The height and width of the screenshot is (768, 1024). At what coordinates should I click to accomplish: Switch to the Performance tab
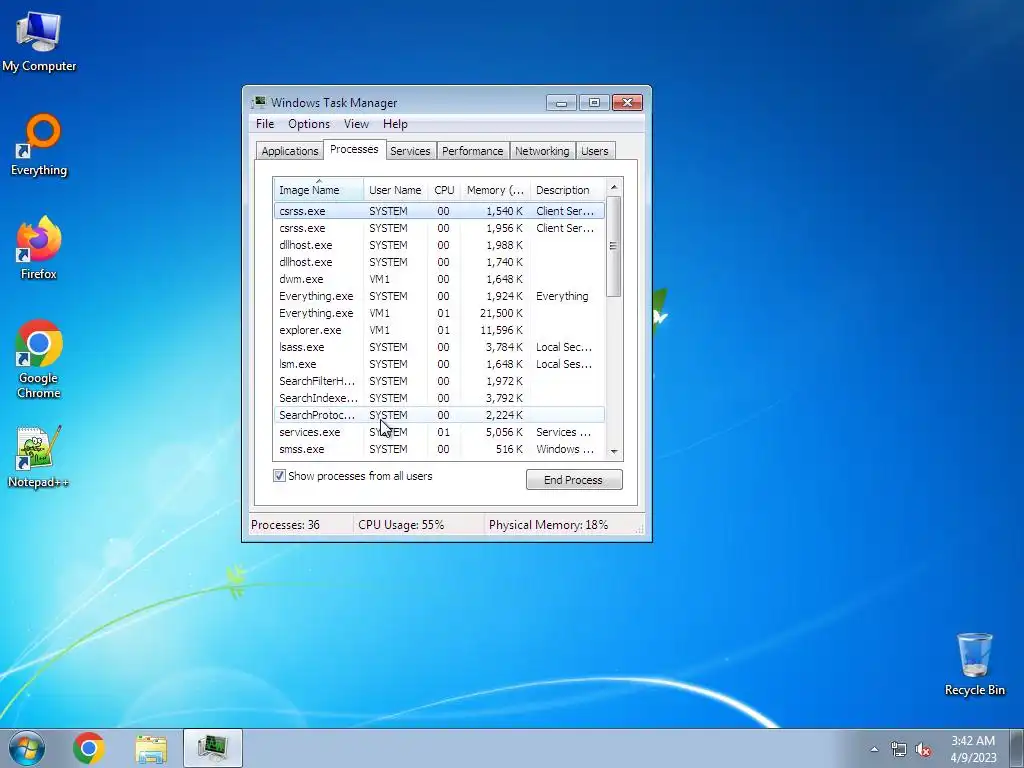(x=472, y=151)
